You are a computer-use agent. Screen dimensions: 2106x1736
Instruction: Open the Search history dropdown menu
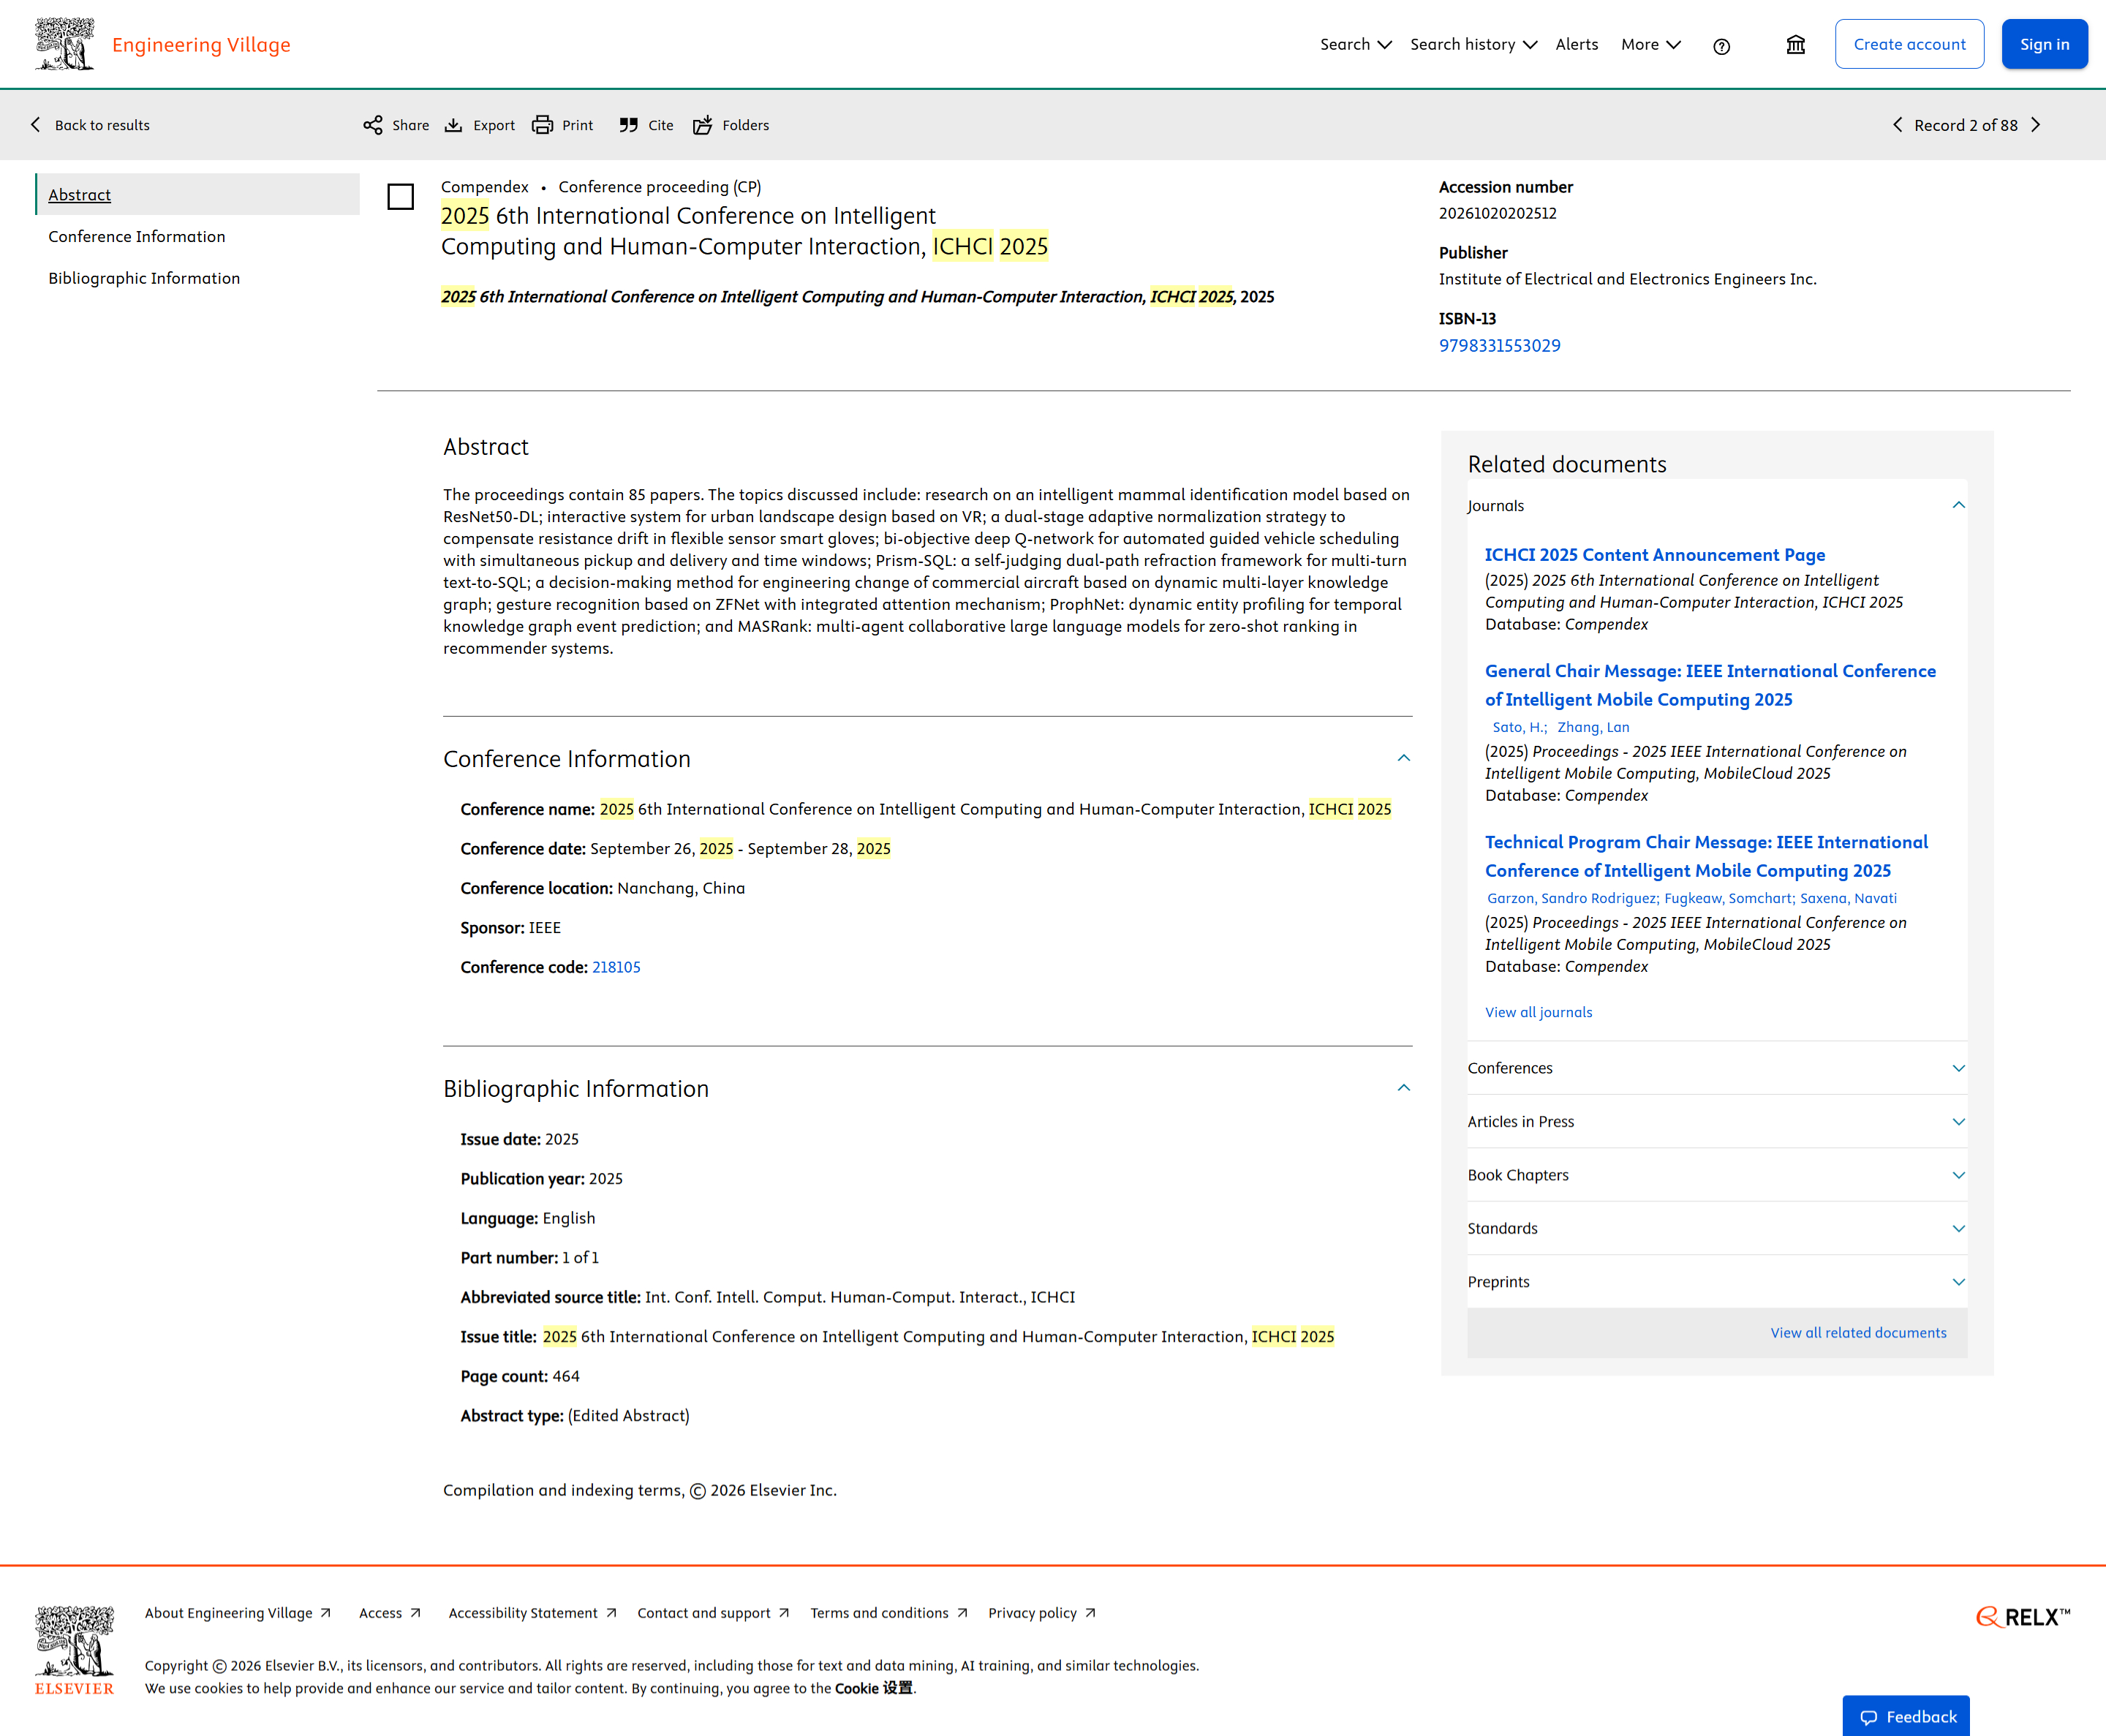(1473, 45)
